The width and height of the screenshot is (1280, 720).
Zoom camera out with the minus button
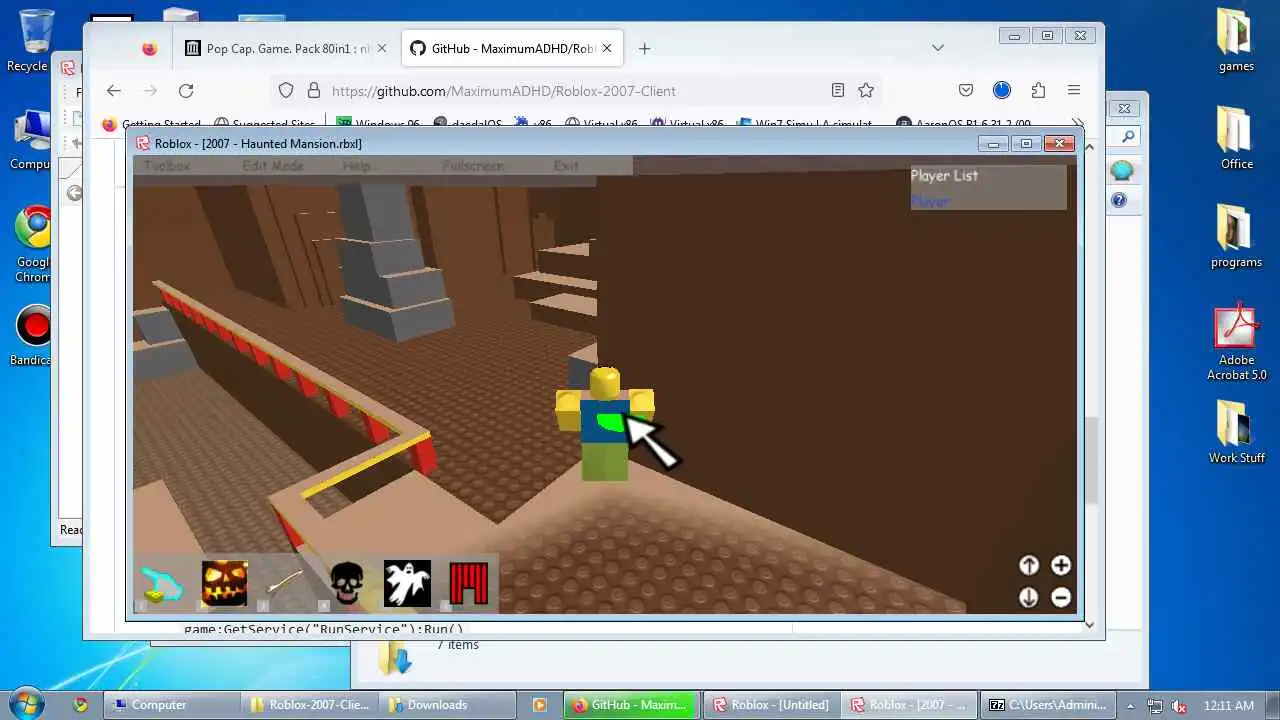(1061, 597)
